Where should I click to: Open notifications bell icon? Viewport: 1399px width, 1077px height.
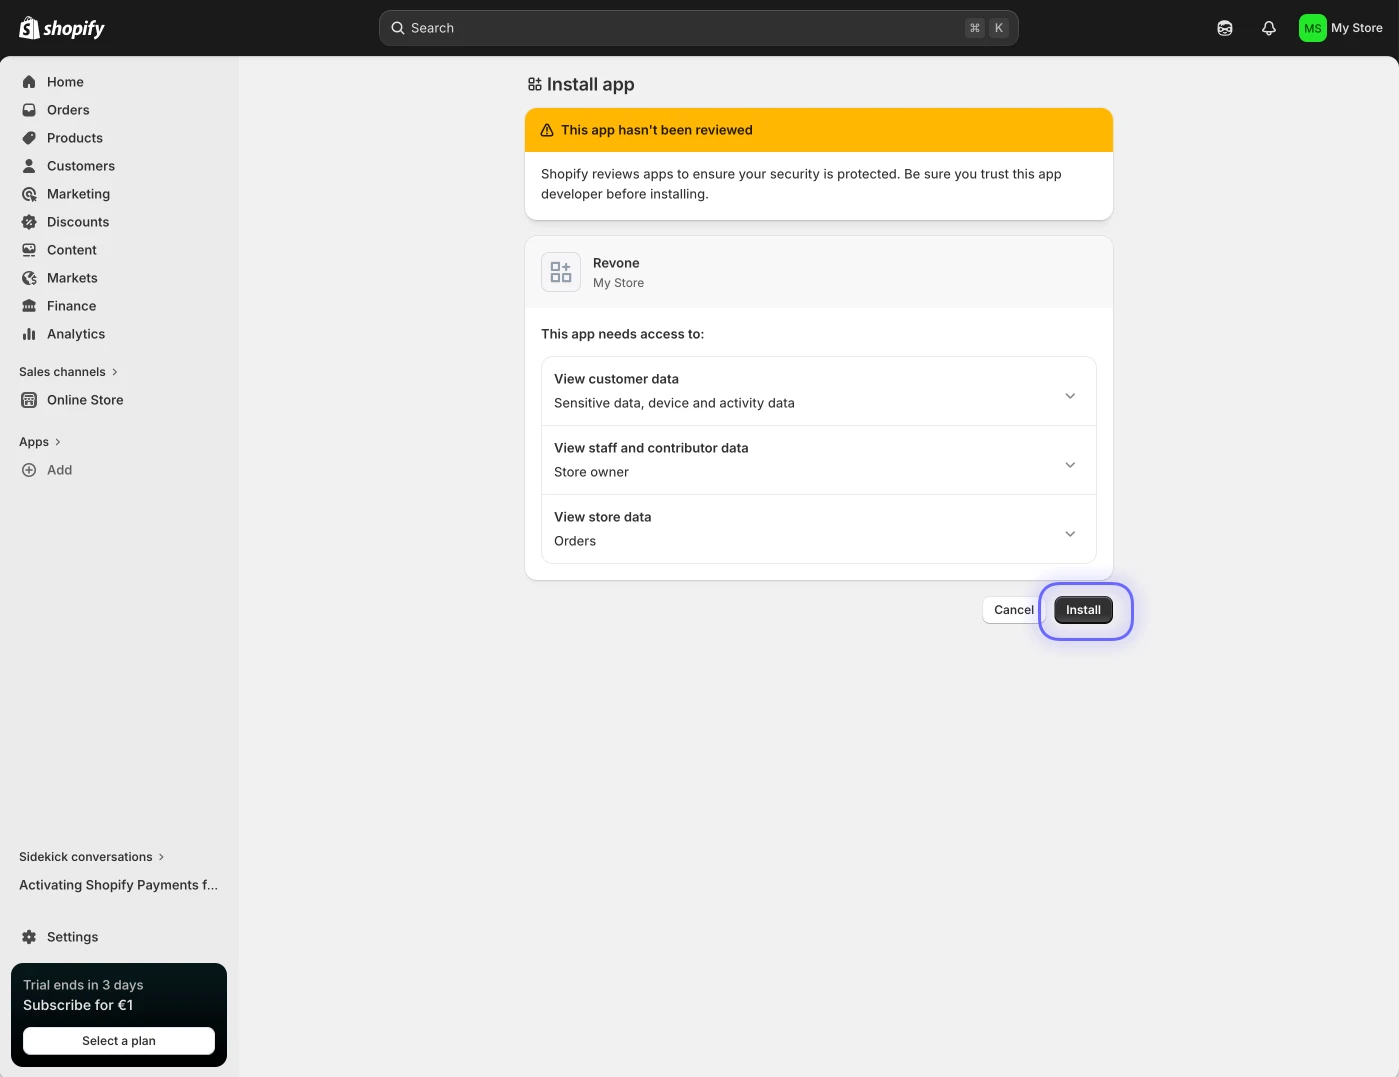pos(1269,28)
